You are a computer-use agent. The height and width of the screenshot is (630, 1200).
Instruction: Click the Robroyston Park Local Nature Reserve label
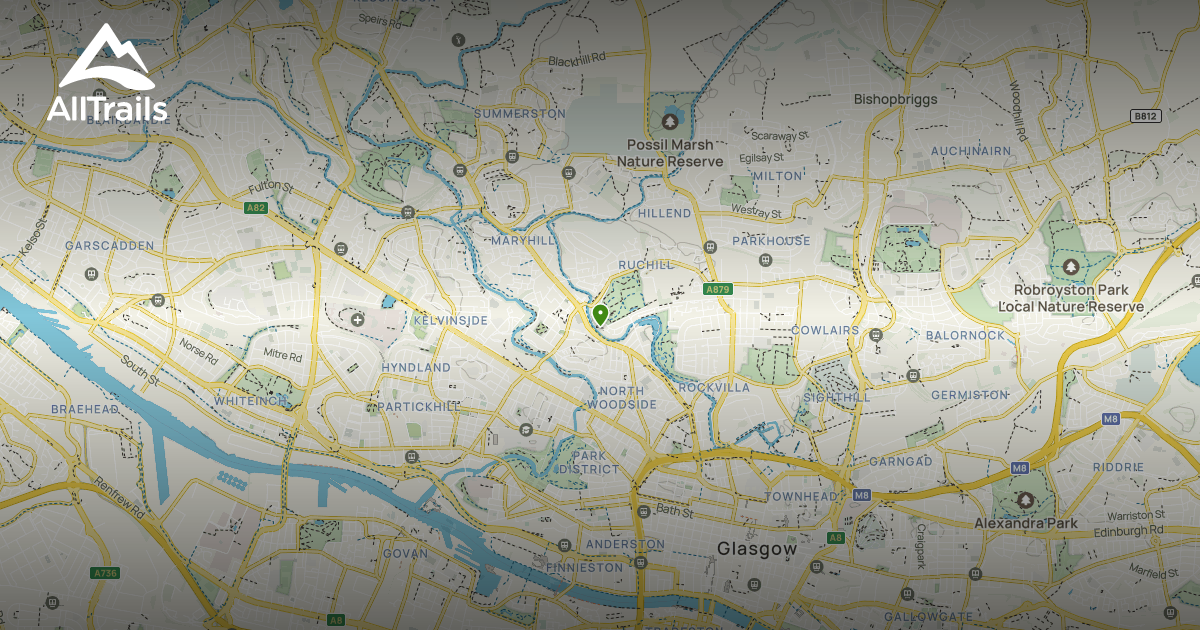pyautogui.click(x=1078, y=298)
